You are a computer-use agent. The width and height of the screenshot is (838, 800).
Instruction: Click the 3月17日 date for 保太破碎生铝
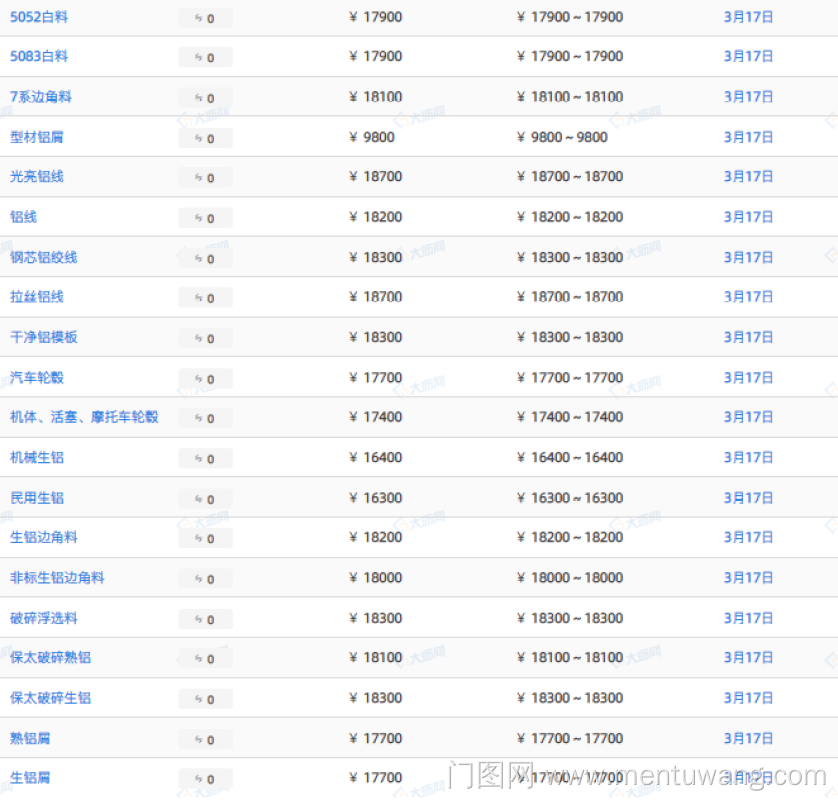point(748,698)
